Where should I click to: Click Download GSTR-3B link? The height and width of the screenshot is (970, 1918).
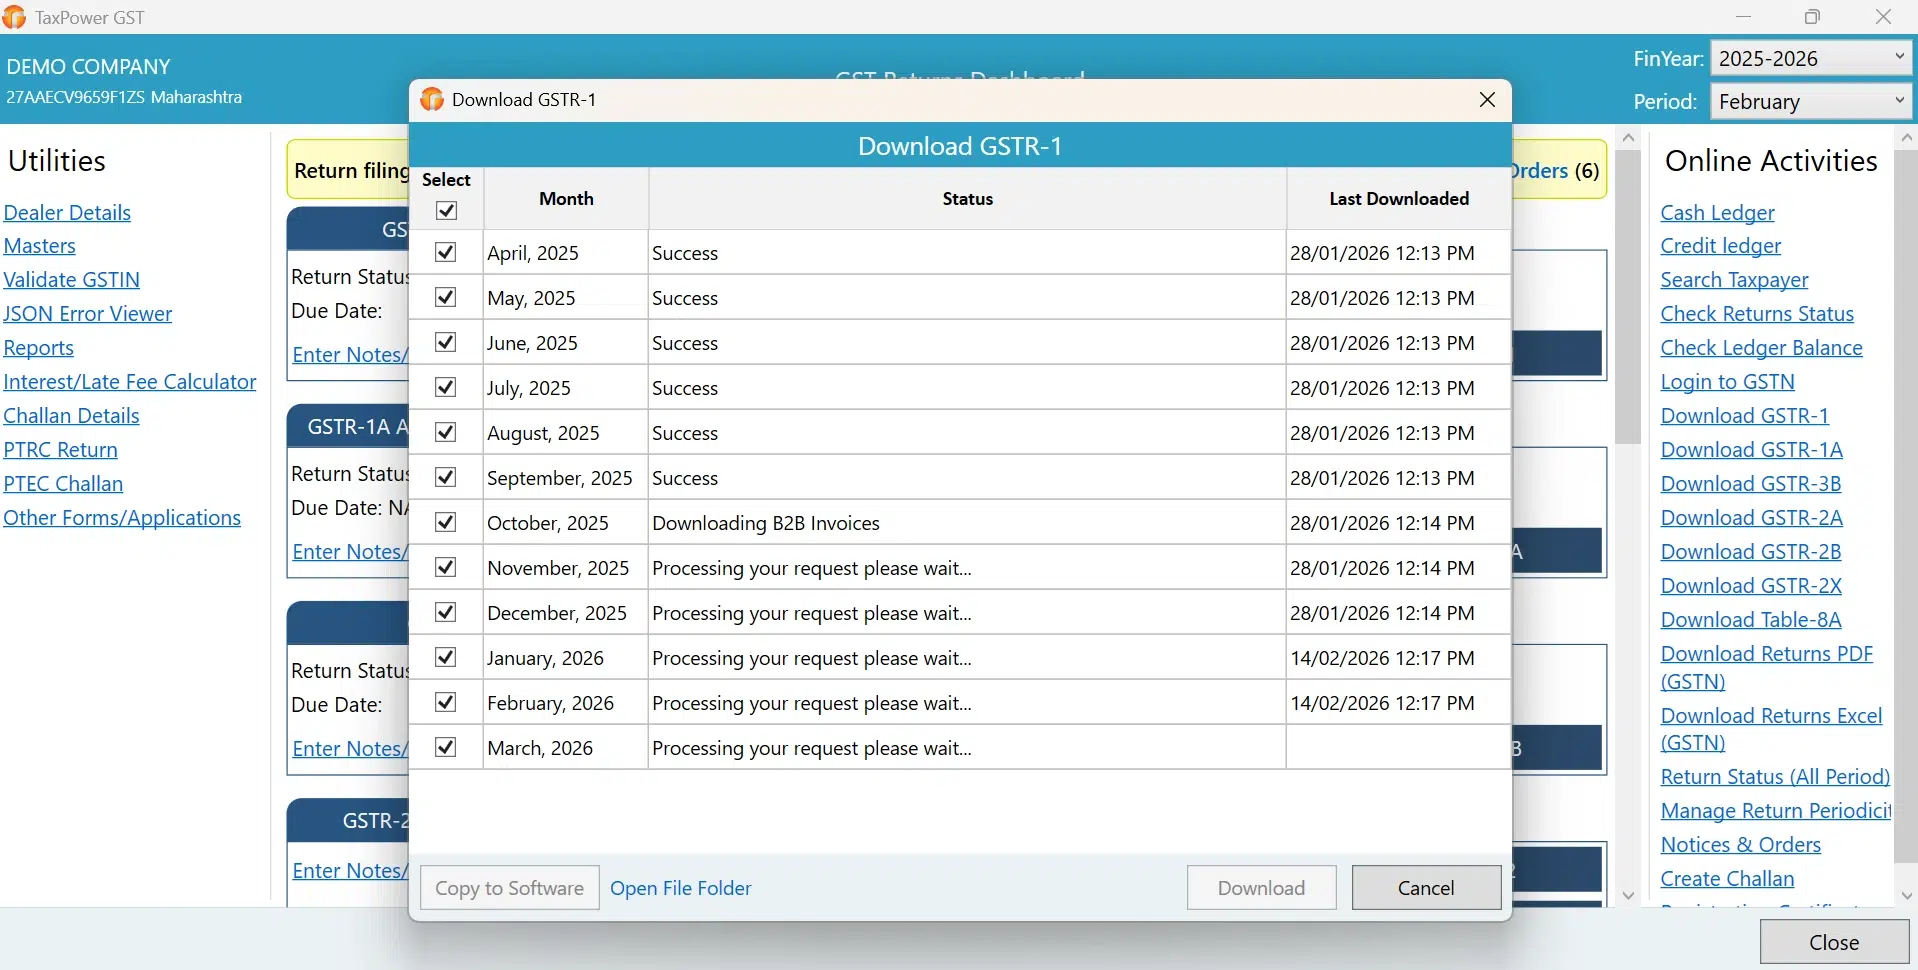coord(1751,484)
